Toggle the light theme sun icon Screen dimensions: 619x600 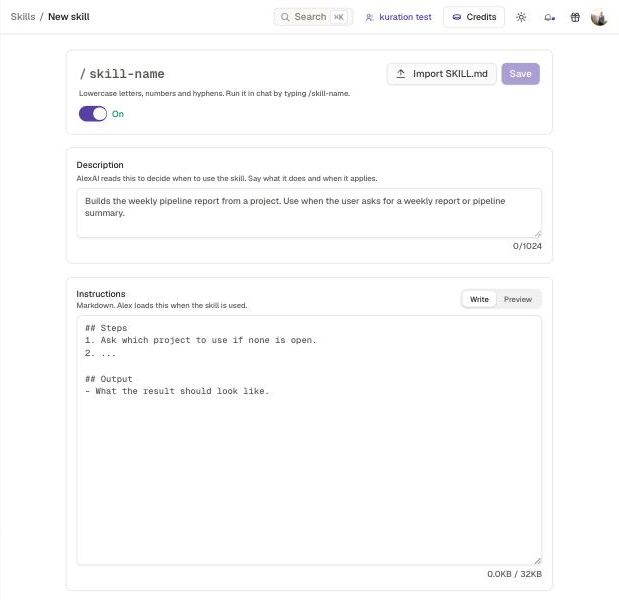coord(521,17)
